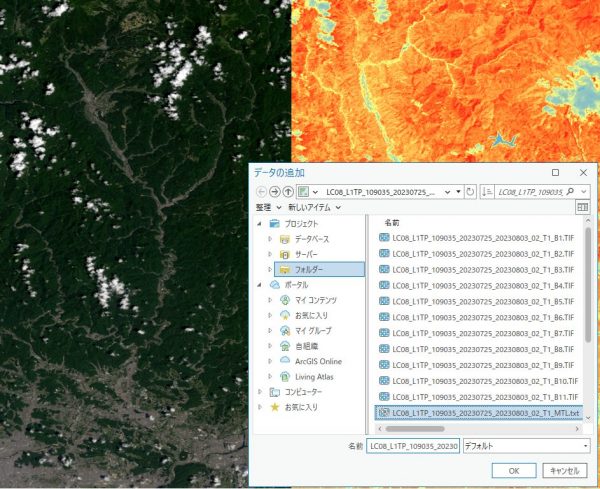Click the Forward navigation arrow
600x489 pixels.
pyautogui.click(x=274, y=191)
